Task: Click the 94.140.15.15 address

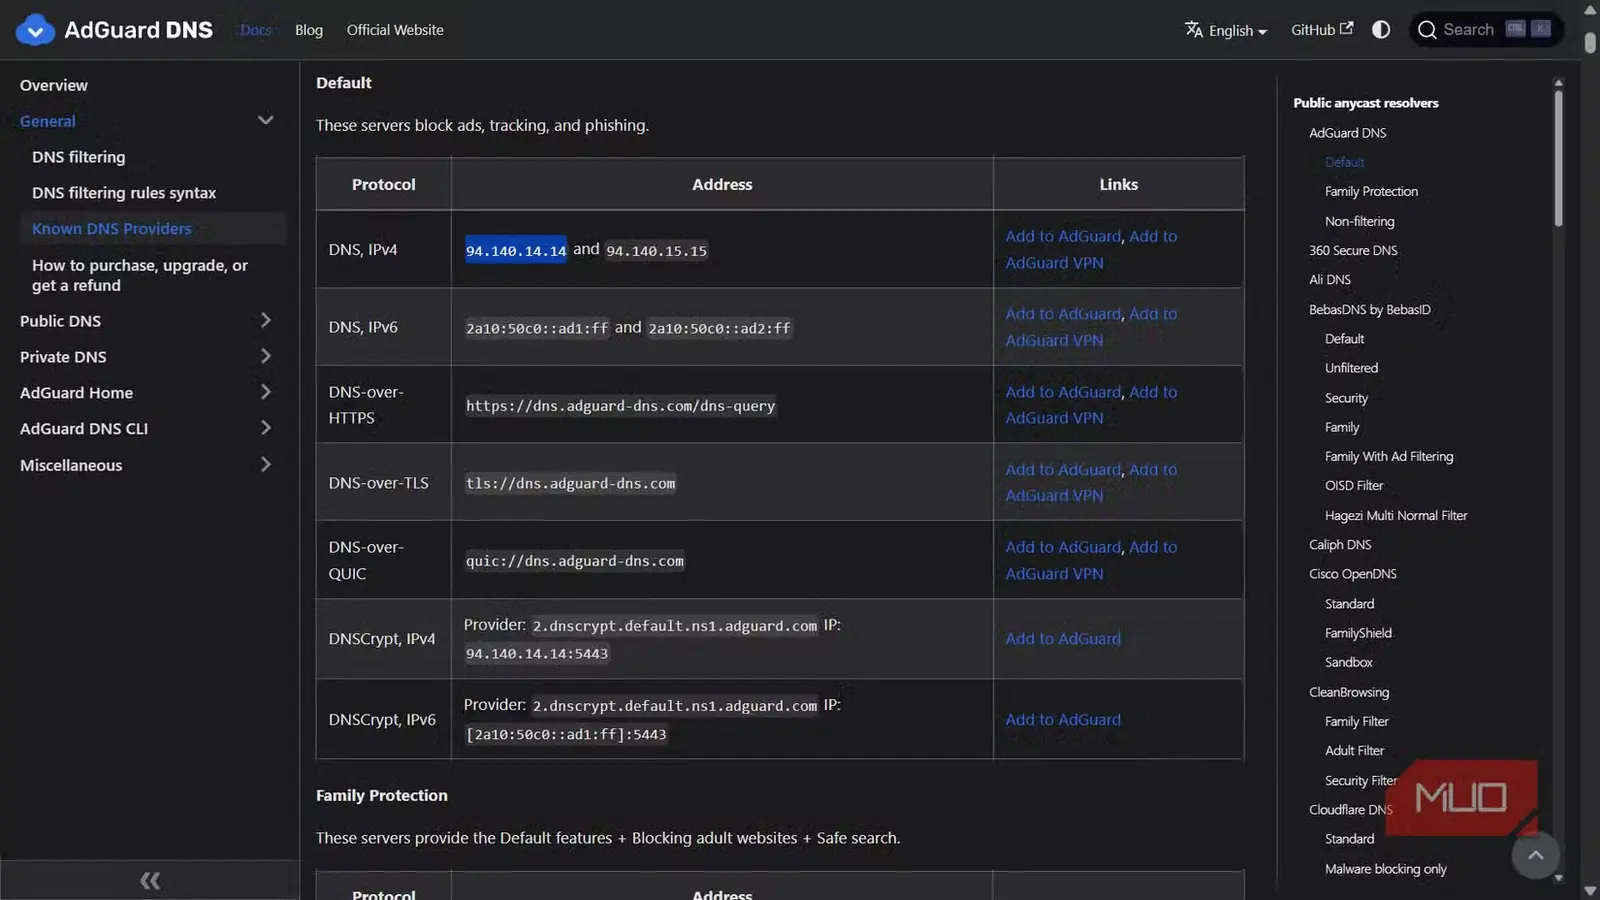Action: click(x=656, y=250)
